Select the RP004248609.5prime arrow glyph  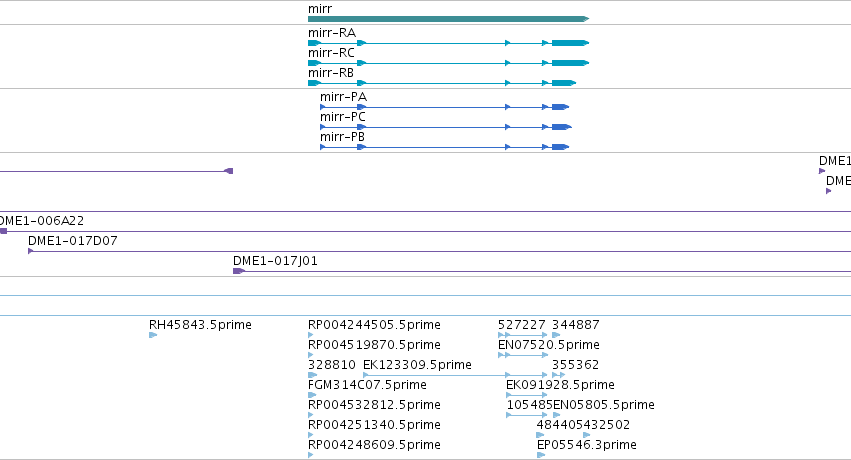(310, 455)
